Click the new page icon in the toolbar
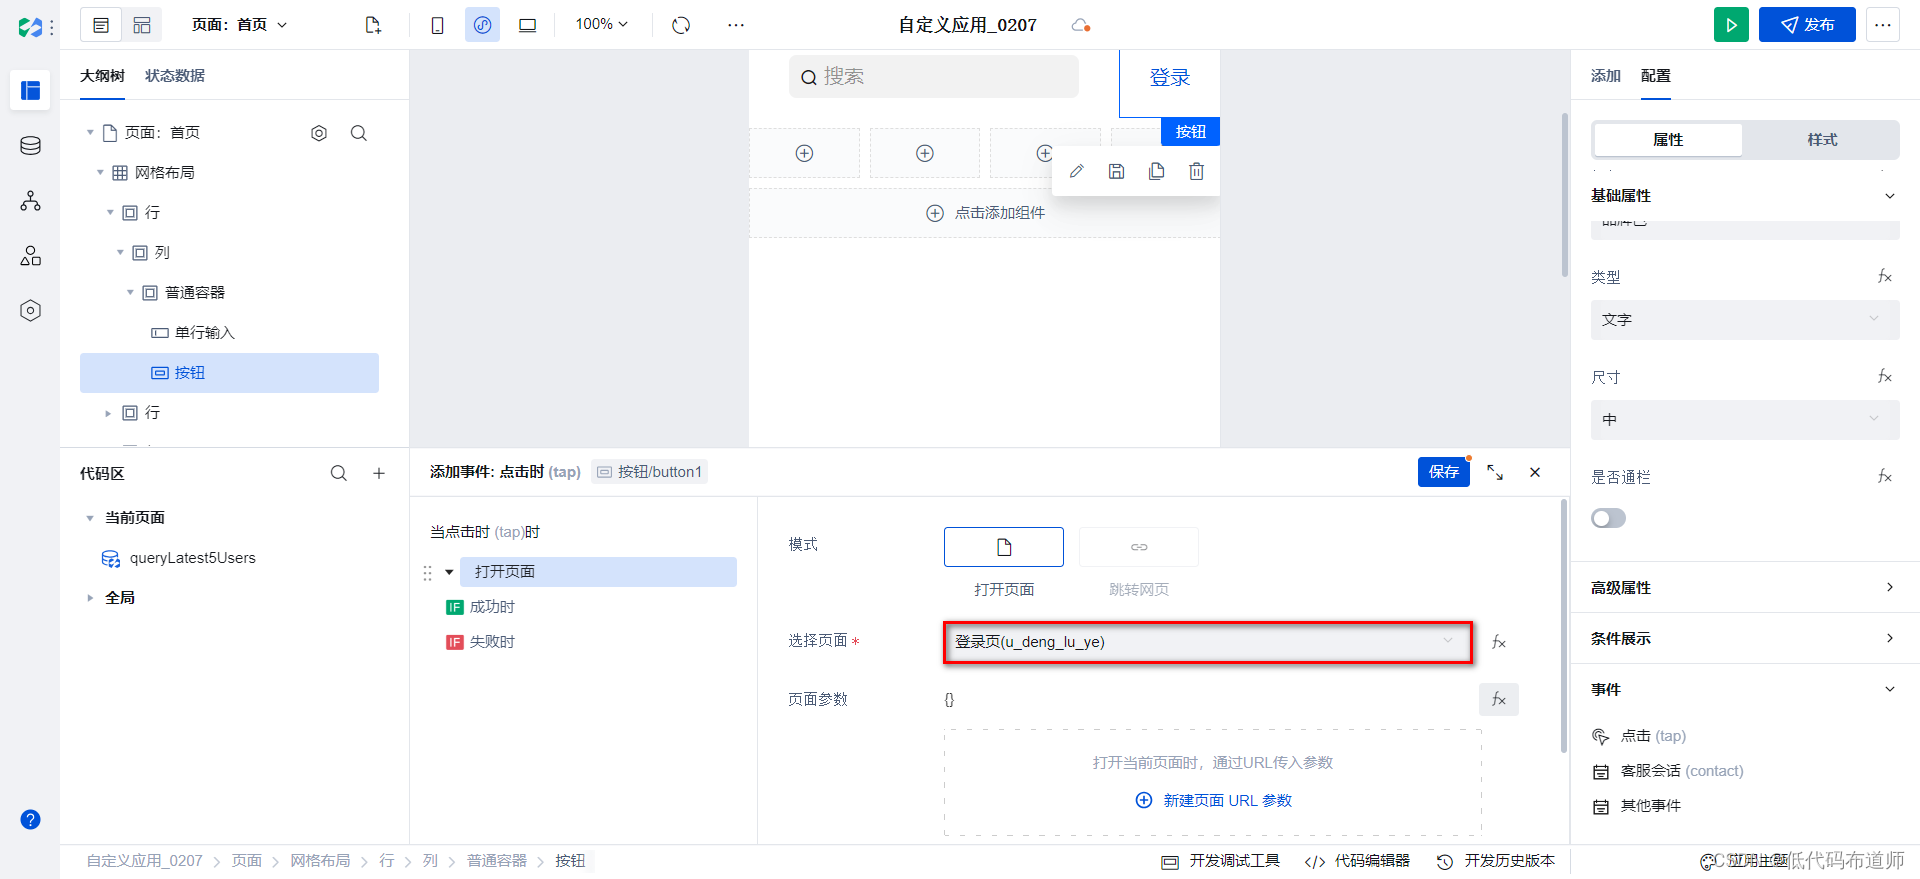This screenshot has width=1920, height=879. [373, 25]
